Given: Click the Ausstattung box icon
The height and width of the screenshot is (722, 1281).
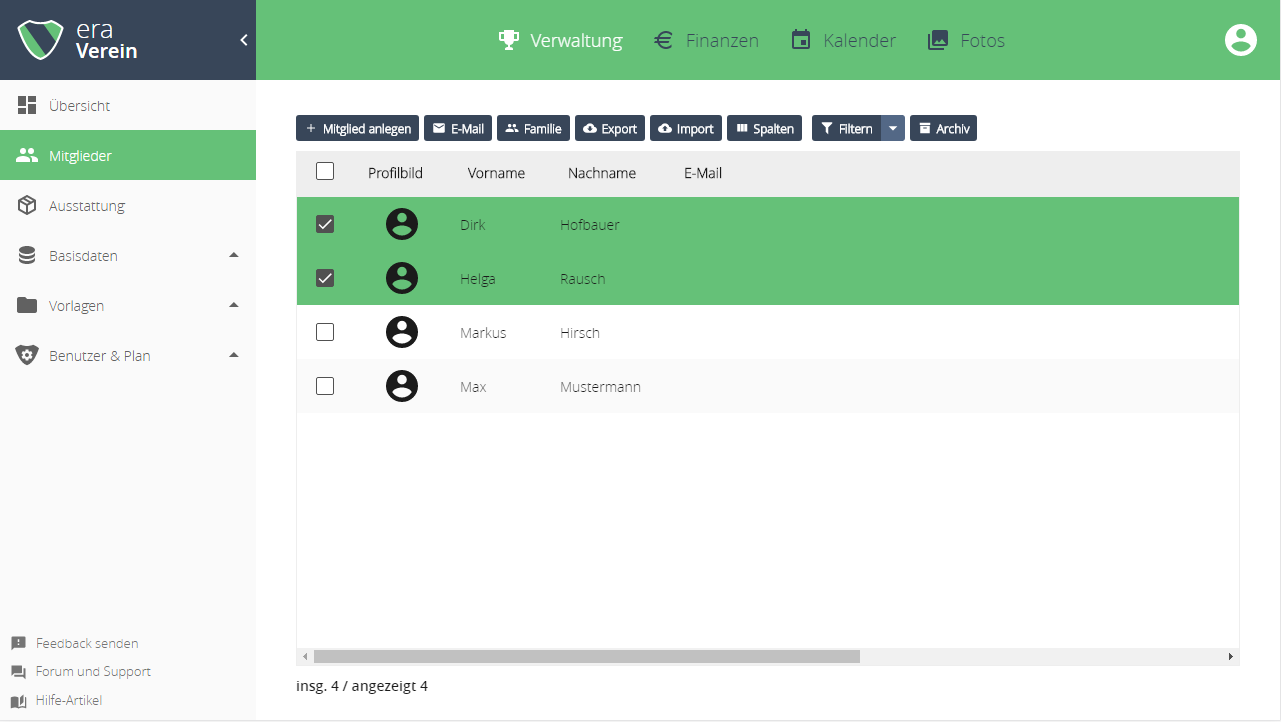Looking at the screenshot, I should click(27, 205).
